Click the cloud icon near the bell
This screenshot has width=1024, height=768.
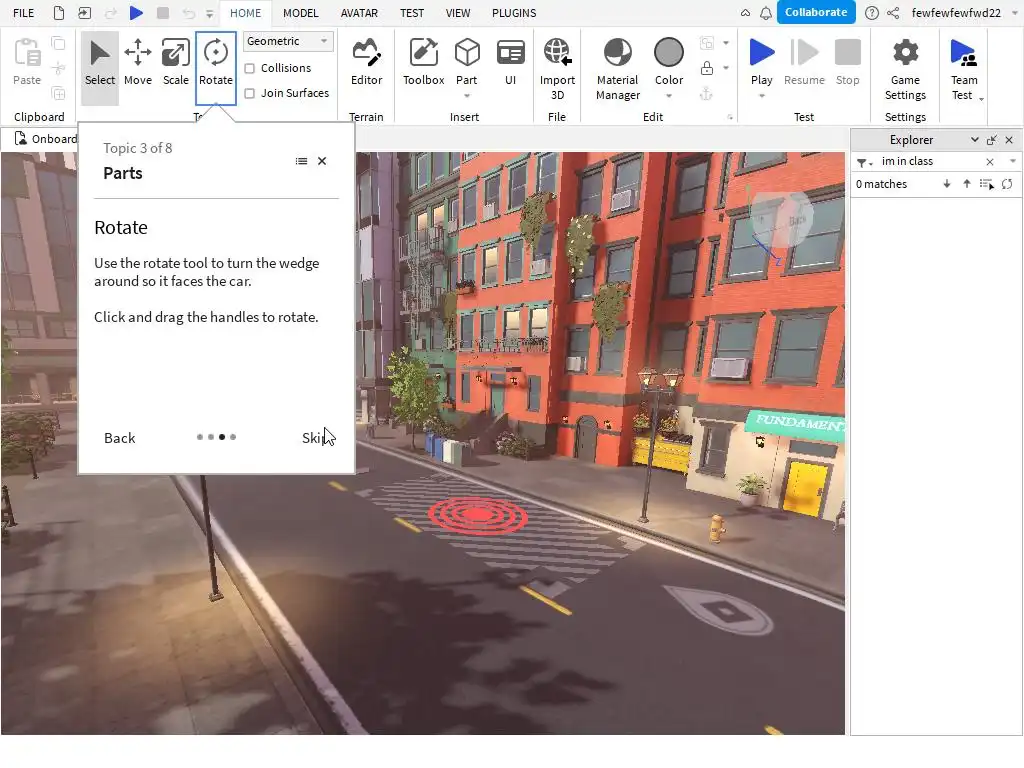click(745, 13)
